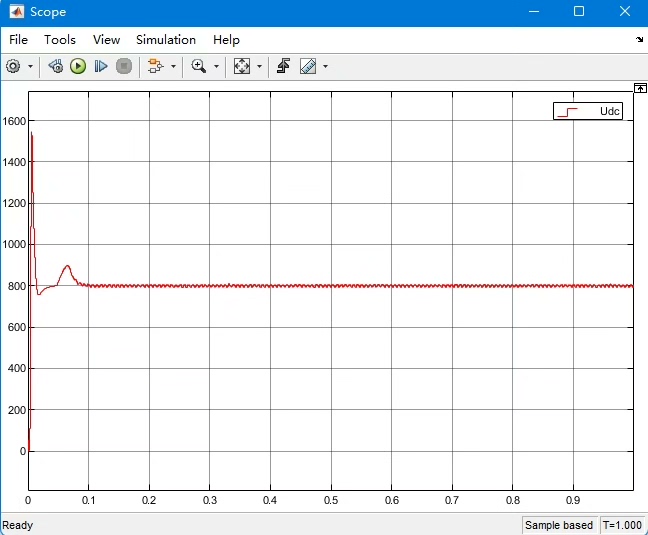This screenshot has height=535, width=648.
Task: Click the x-axis label 0.5
Action: (331, 500)
